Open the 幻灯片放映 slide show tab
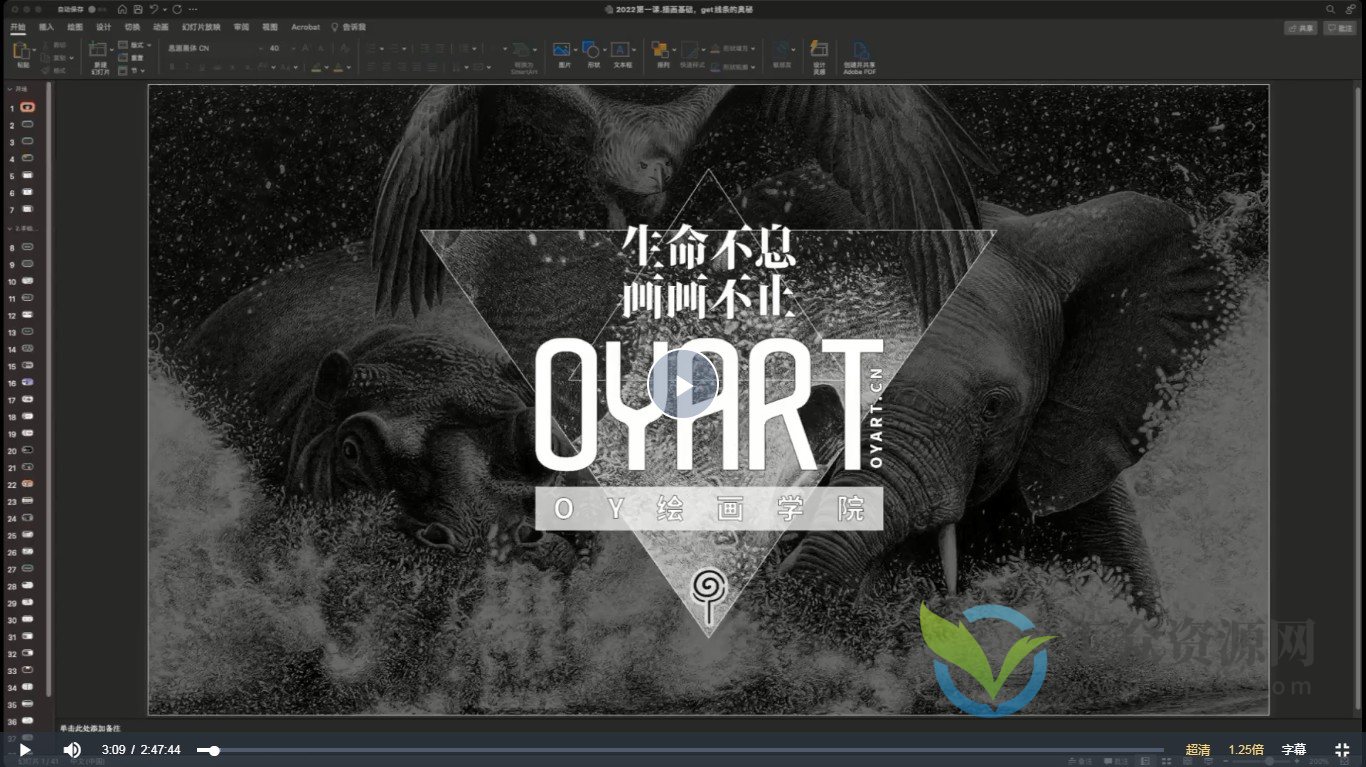 click(201, 27)
